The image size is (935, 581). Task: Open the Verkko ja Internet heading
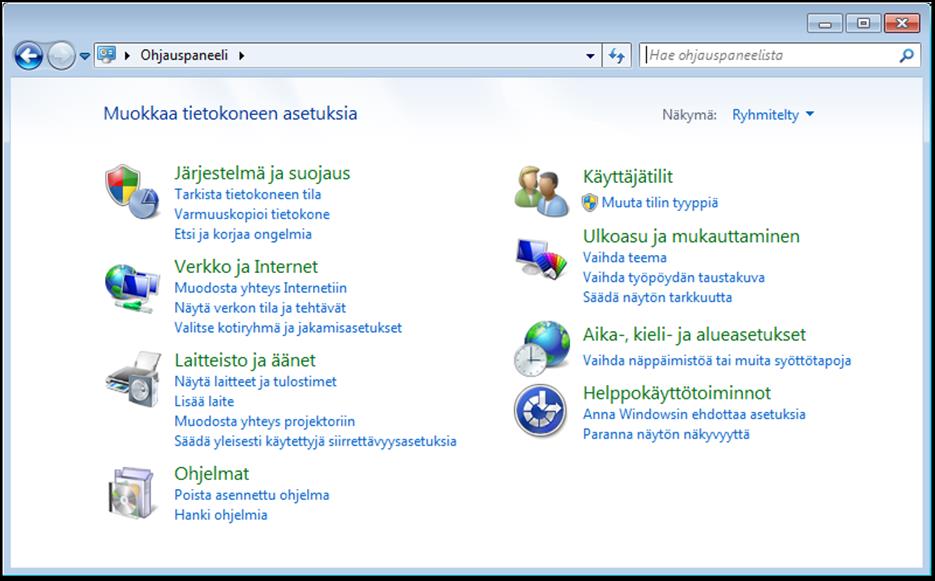tap(246, 266)
